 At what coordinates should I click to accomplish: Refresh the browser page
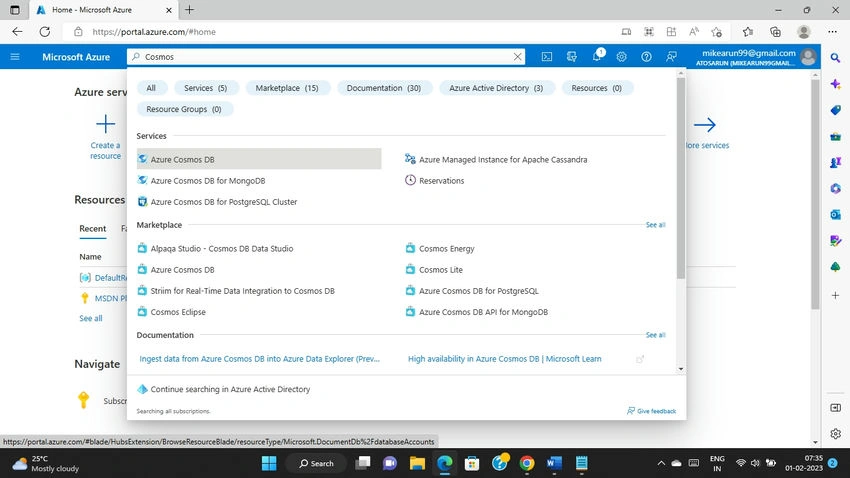44,31
